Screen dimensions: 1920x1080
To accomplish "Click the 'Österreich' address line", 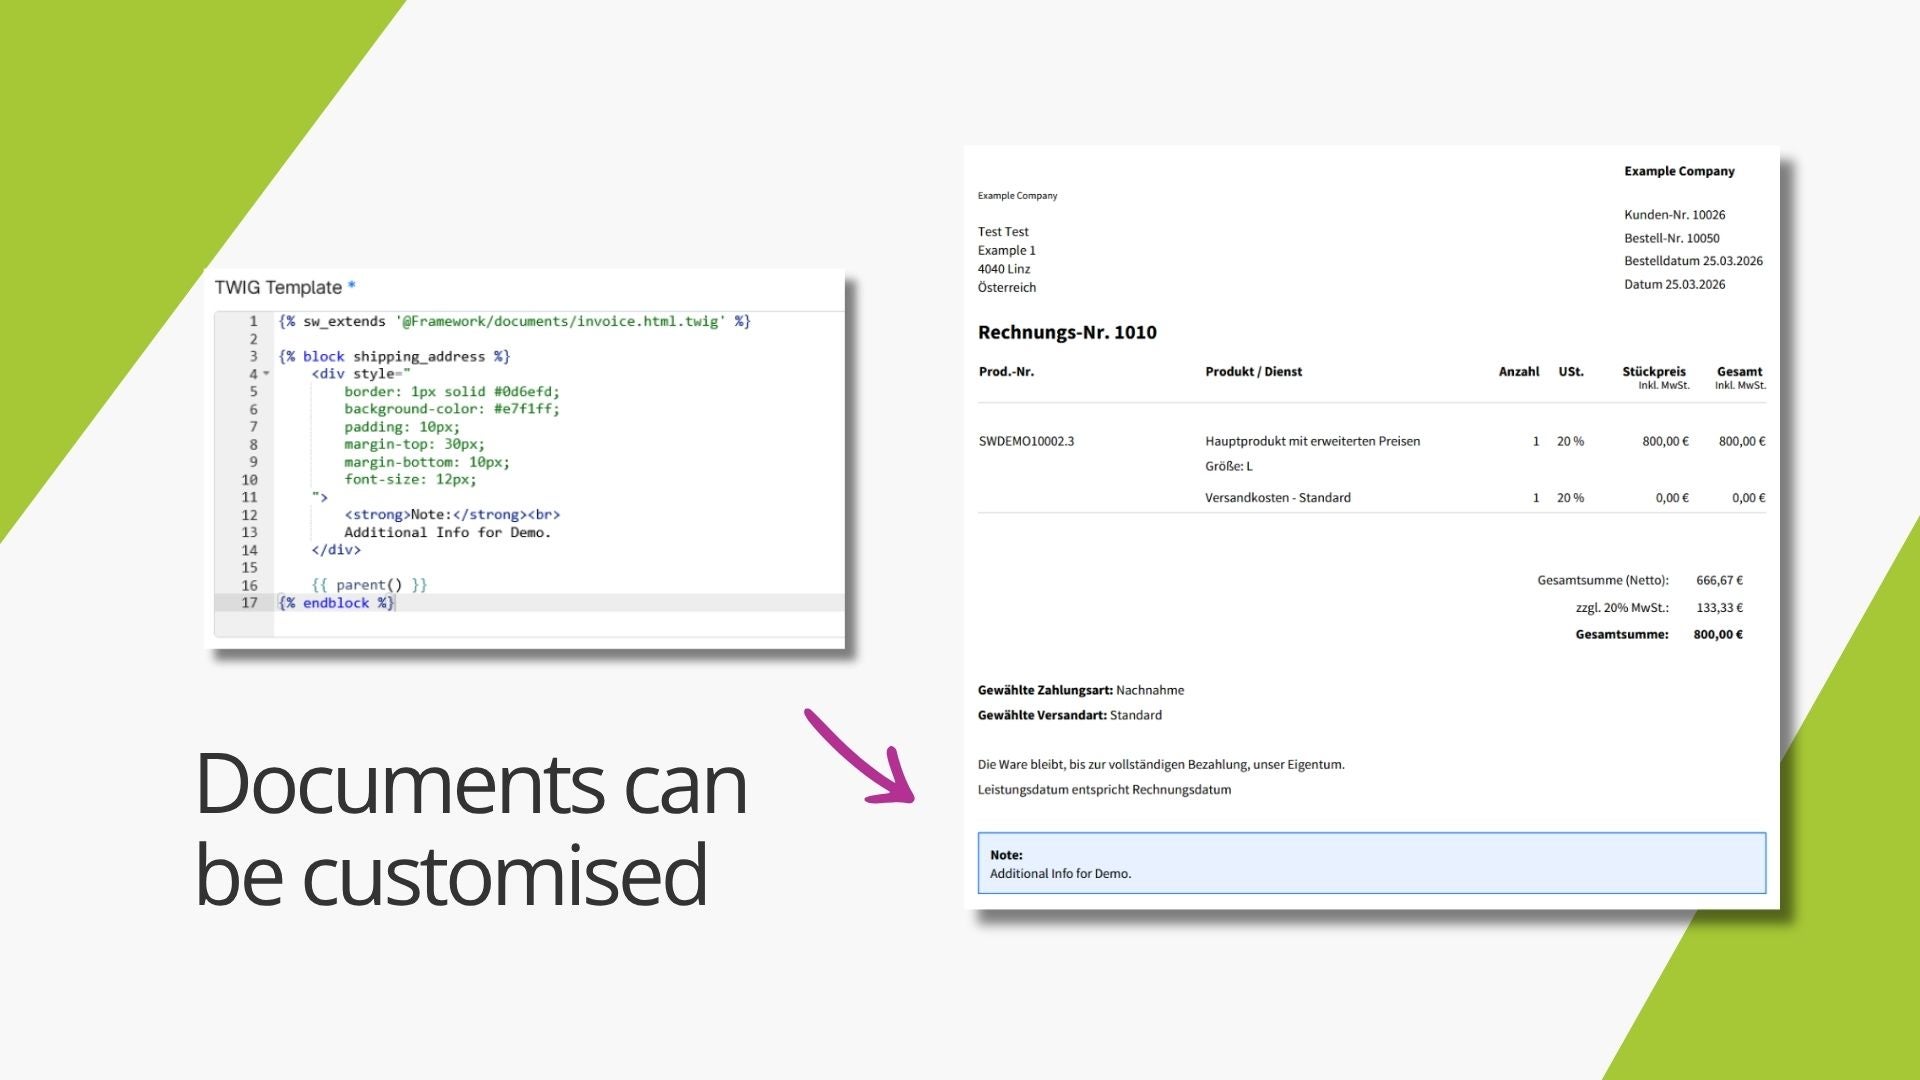I will [1007, 288].
